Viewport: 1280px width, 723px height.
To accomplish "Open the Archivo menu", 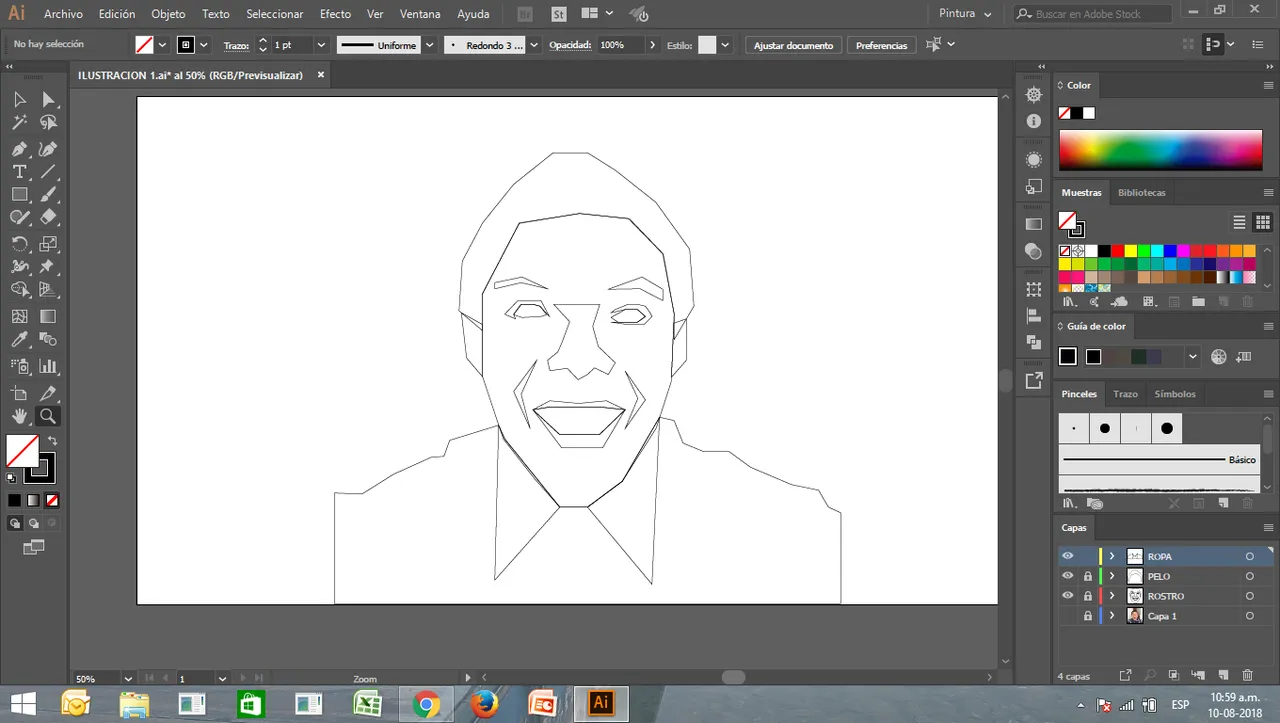I will pos(63,14).
